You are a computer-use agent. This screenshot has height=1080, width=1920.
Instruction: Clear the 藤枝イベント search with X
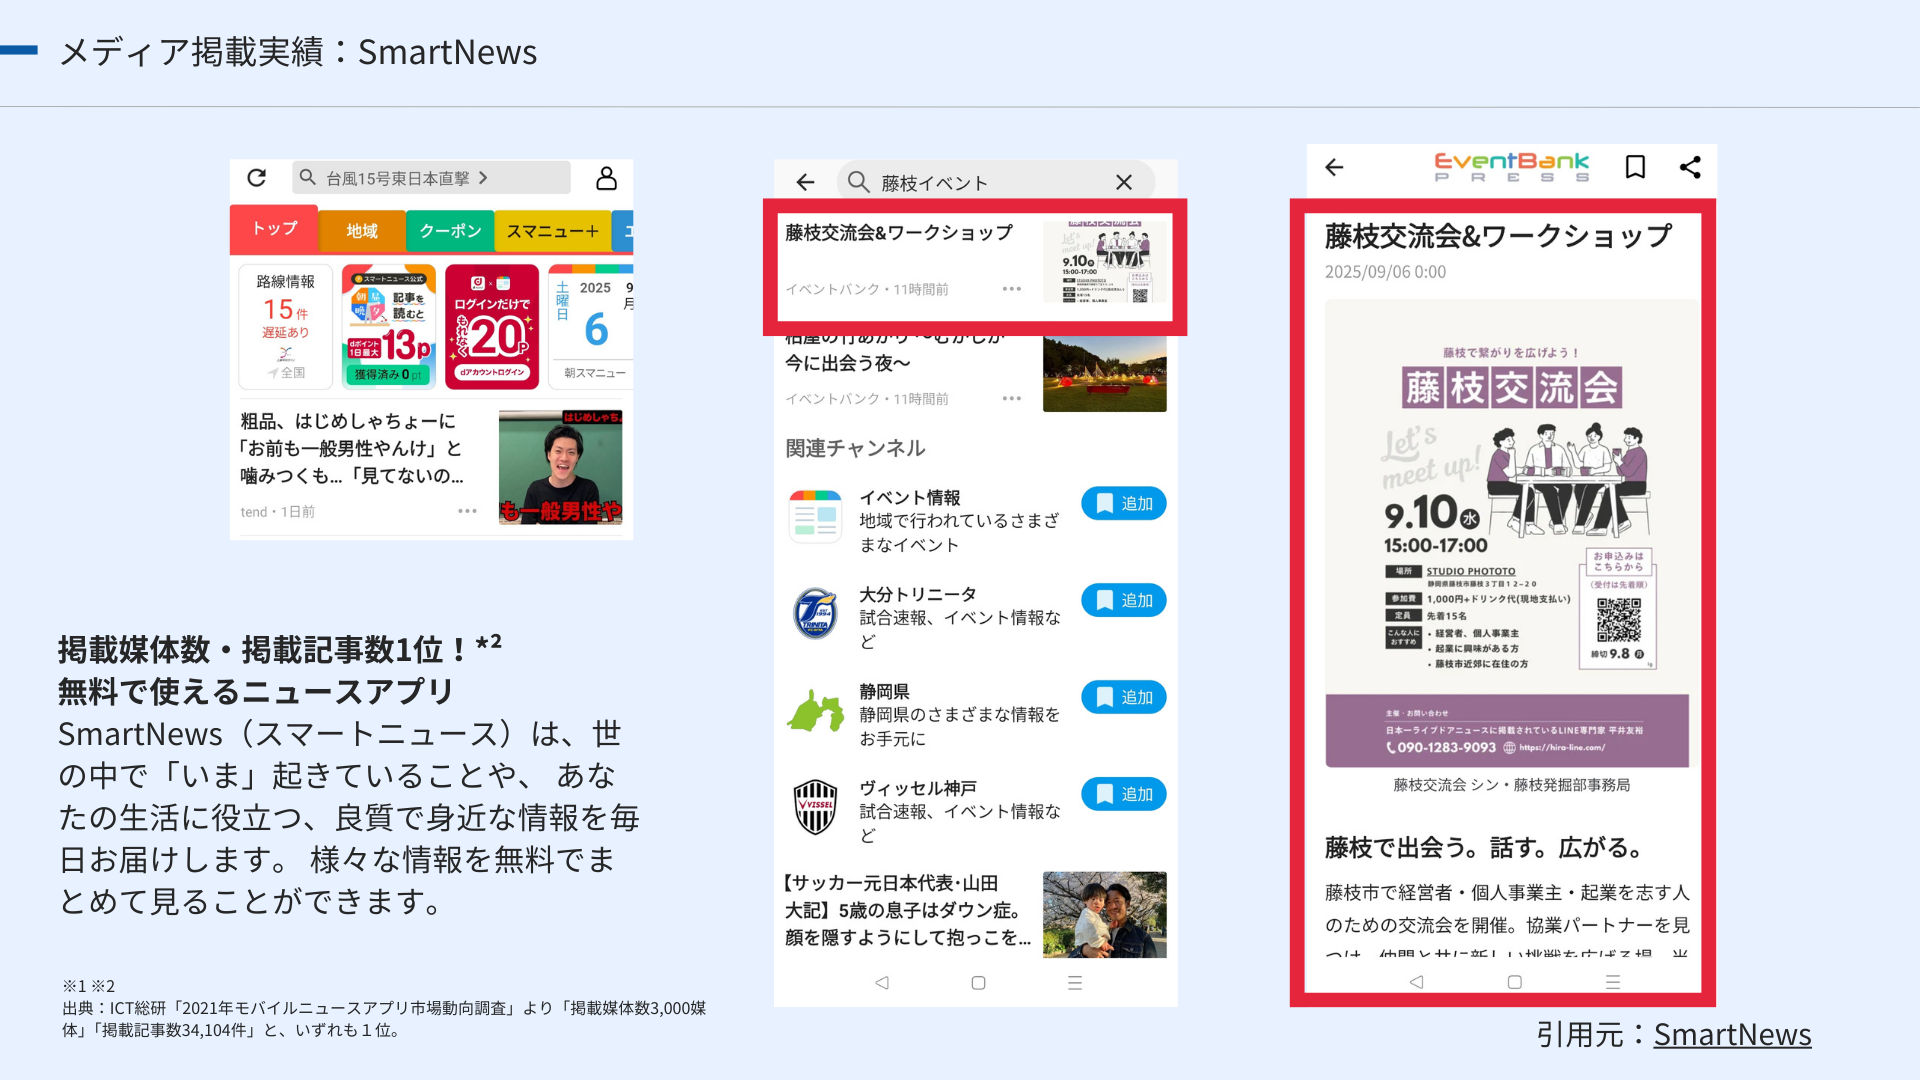[1124, 182]
